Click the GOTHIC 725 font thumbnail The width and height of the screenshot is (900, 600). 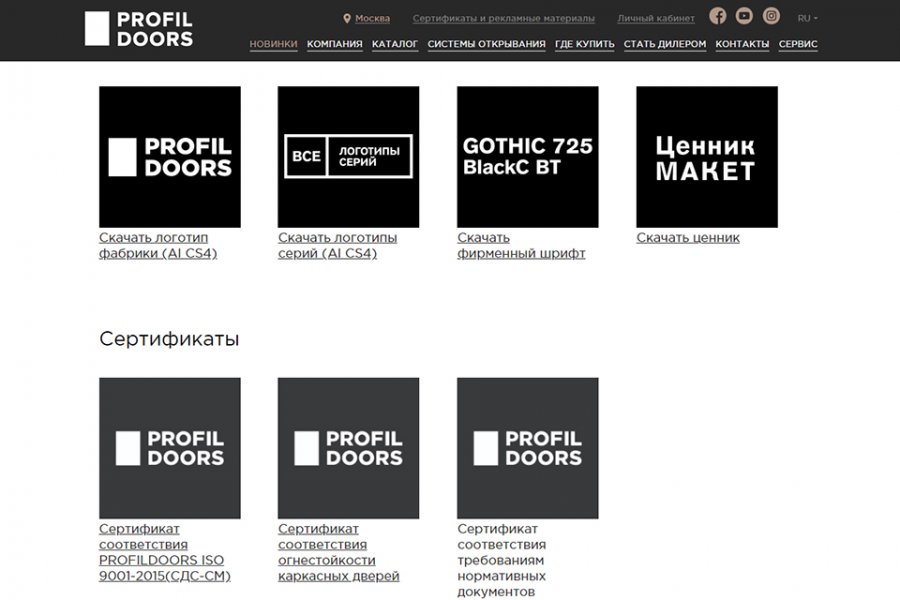tap(527, 156)
